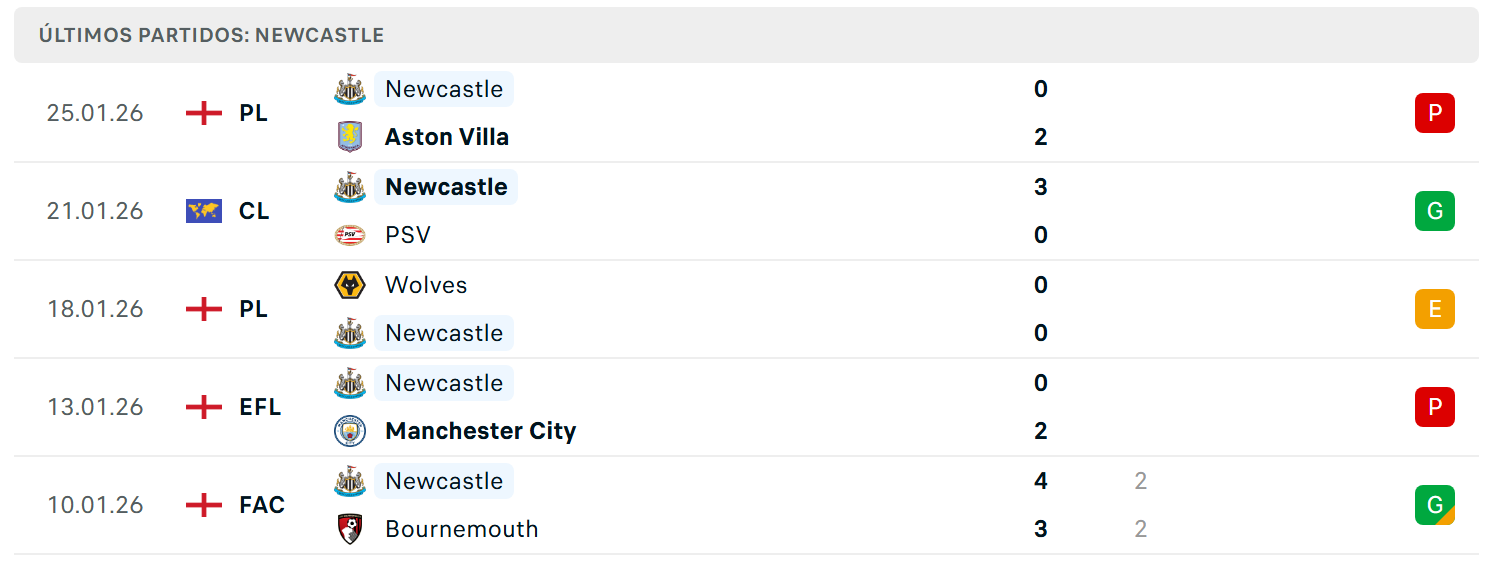Click the Manchester City crest
The width and height of the screenshot is (1501, 566).
pyautogui.click(x=349, y=431)
